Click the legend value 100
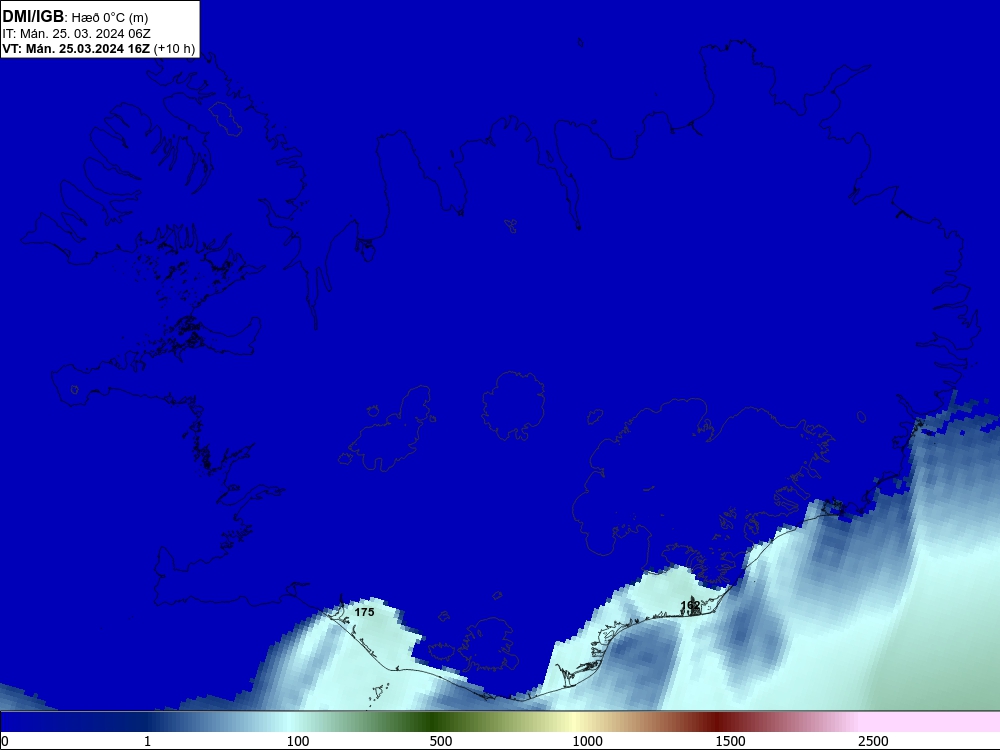 (x=298, y=741)
